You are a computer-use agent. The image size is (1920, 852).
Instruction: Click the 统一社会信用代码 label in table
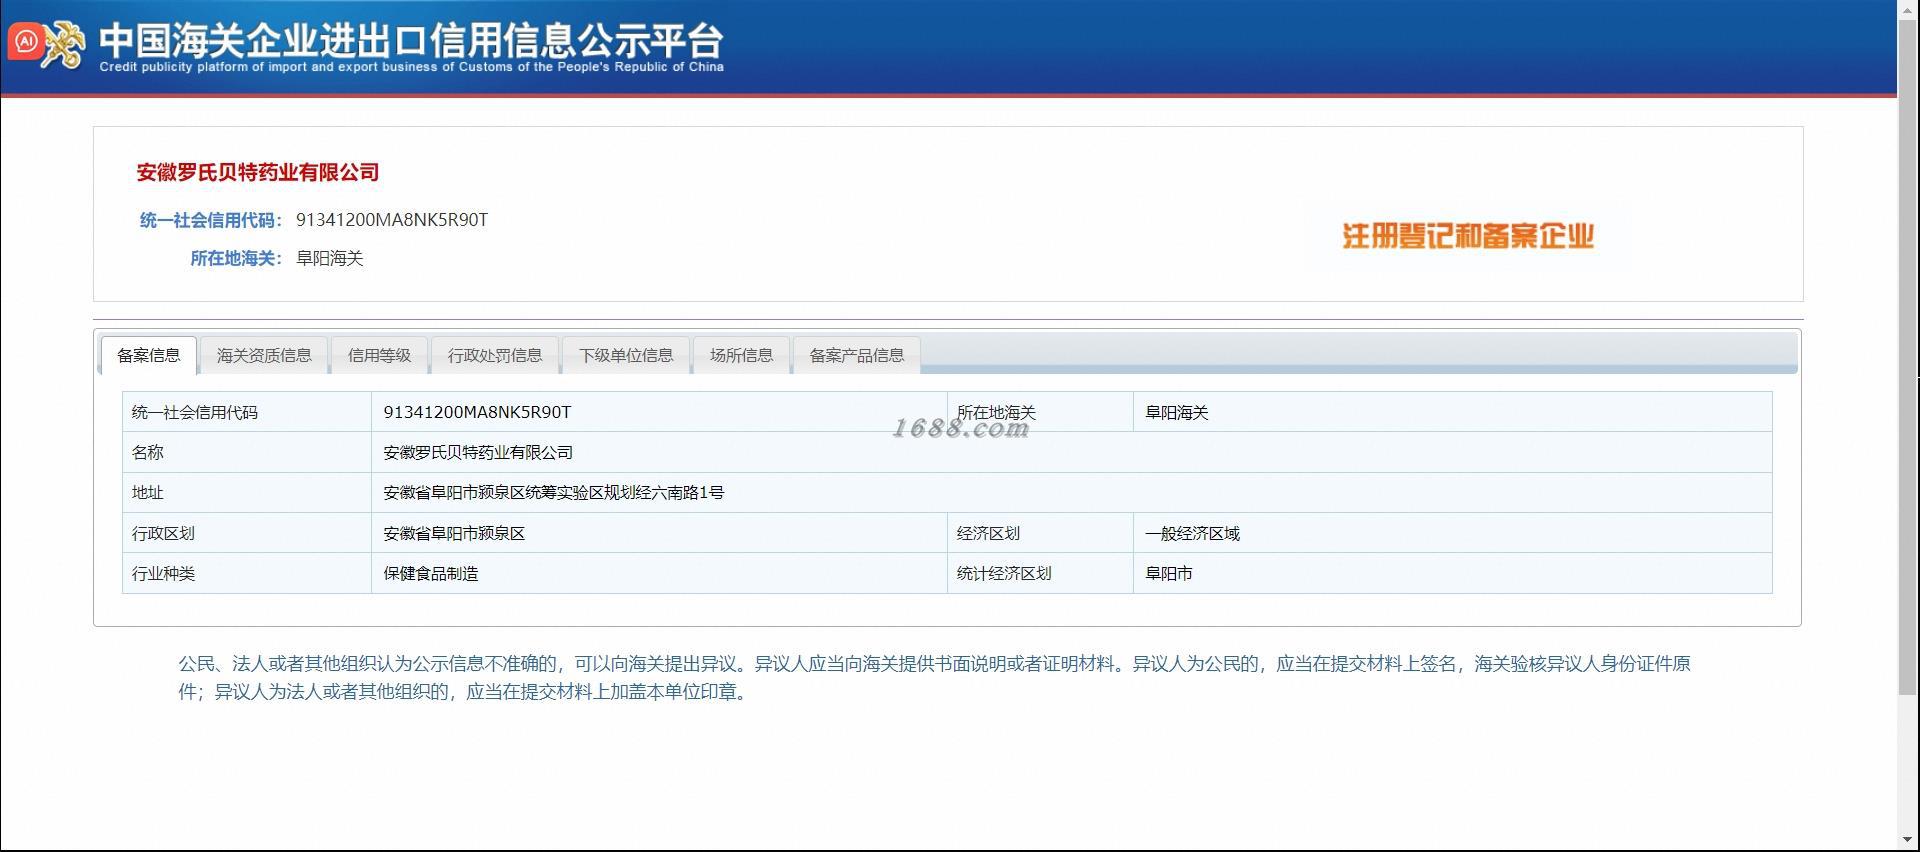point(195,412)
